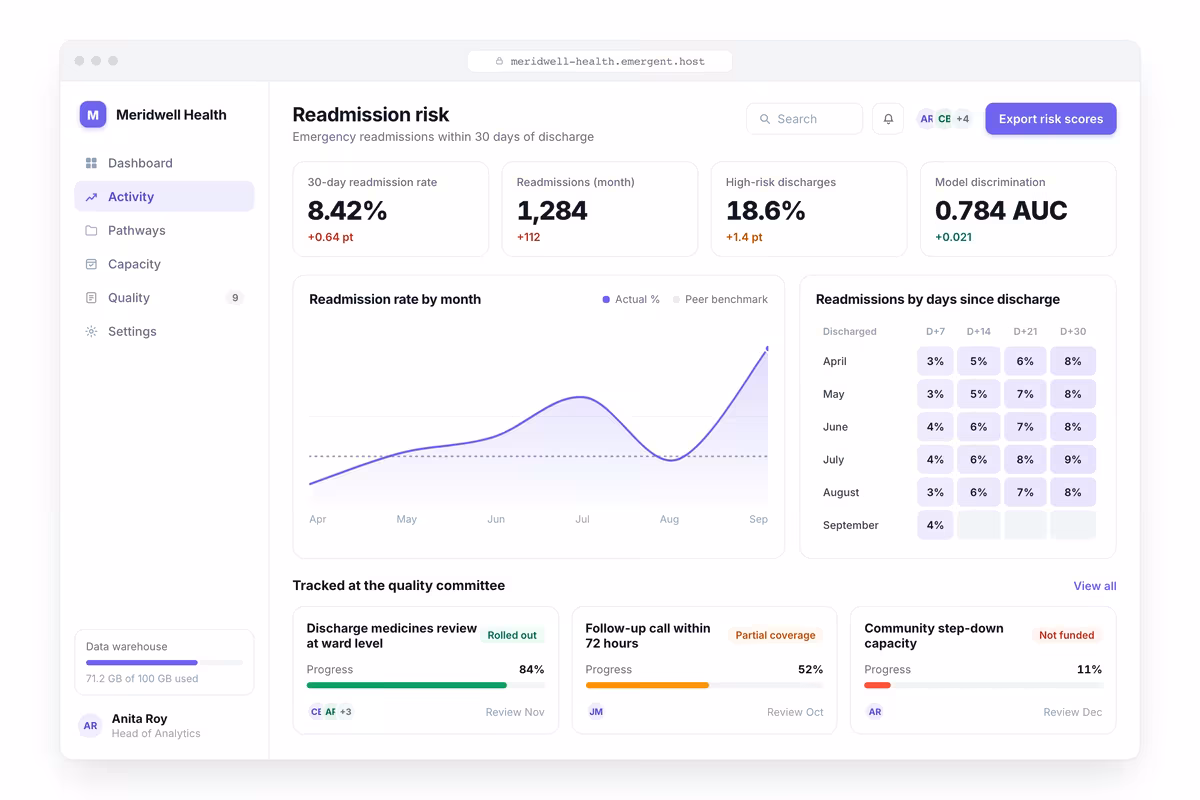The width and height of the screenshot is (1200, 800).
Task: Click the Export risk scores button
Action: 1051,119
